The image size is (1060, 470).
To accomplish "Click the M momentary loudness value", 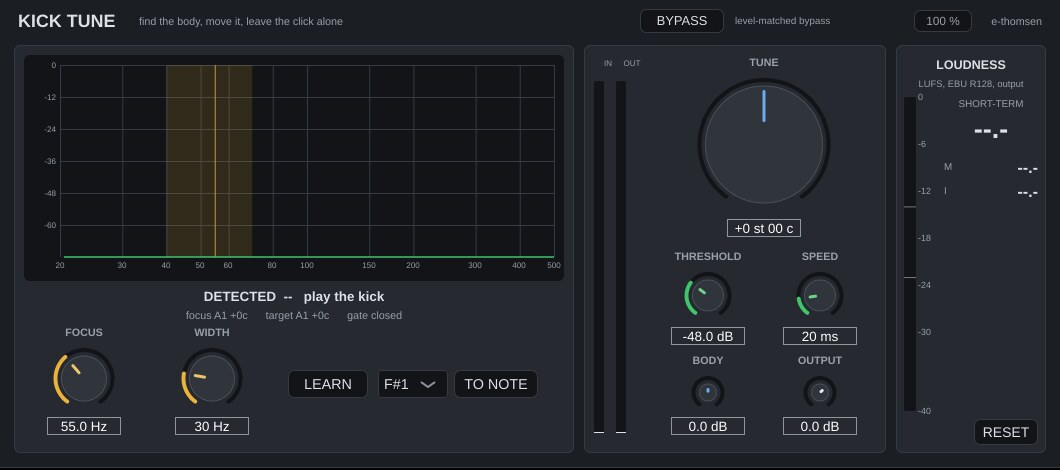I will click(x=1027, y=169).
